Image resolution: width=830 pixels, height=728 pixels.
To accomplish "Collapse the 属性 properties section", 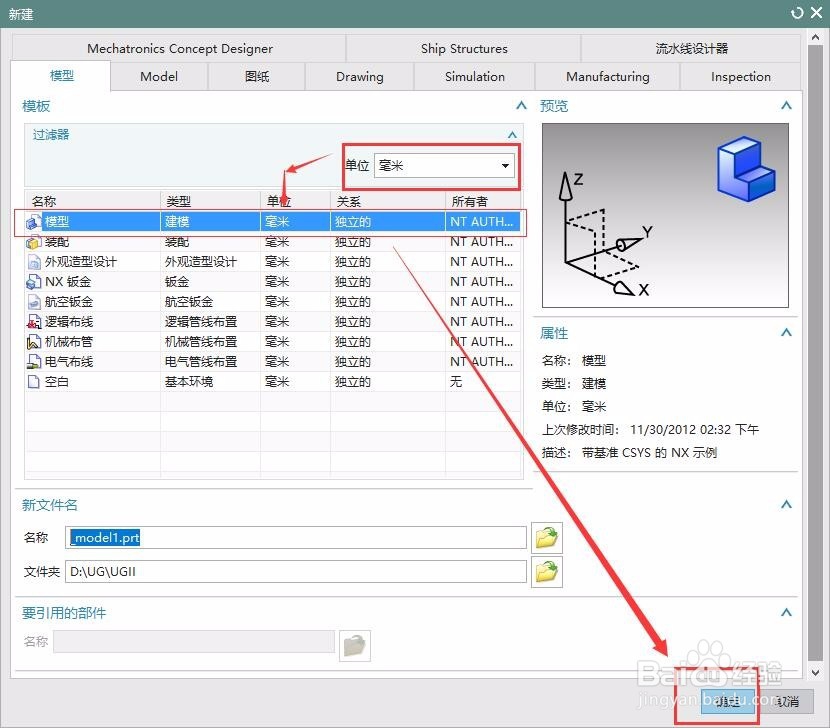I will click(787, 332).
